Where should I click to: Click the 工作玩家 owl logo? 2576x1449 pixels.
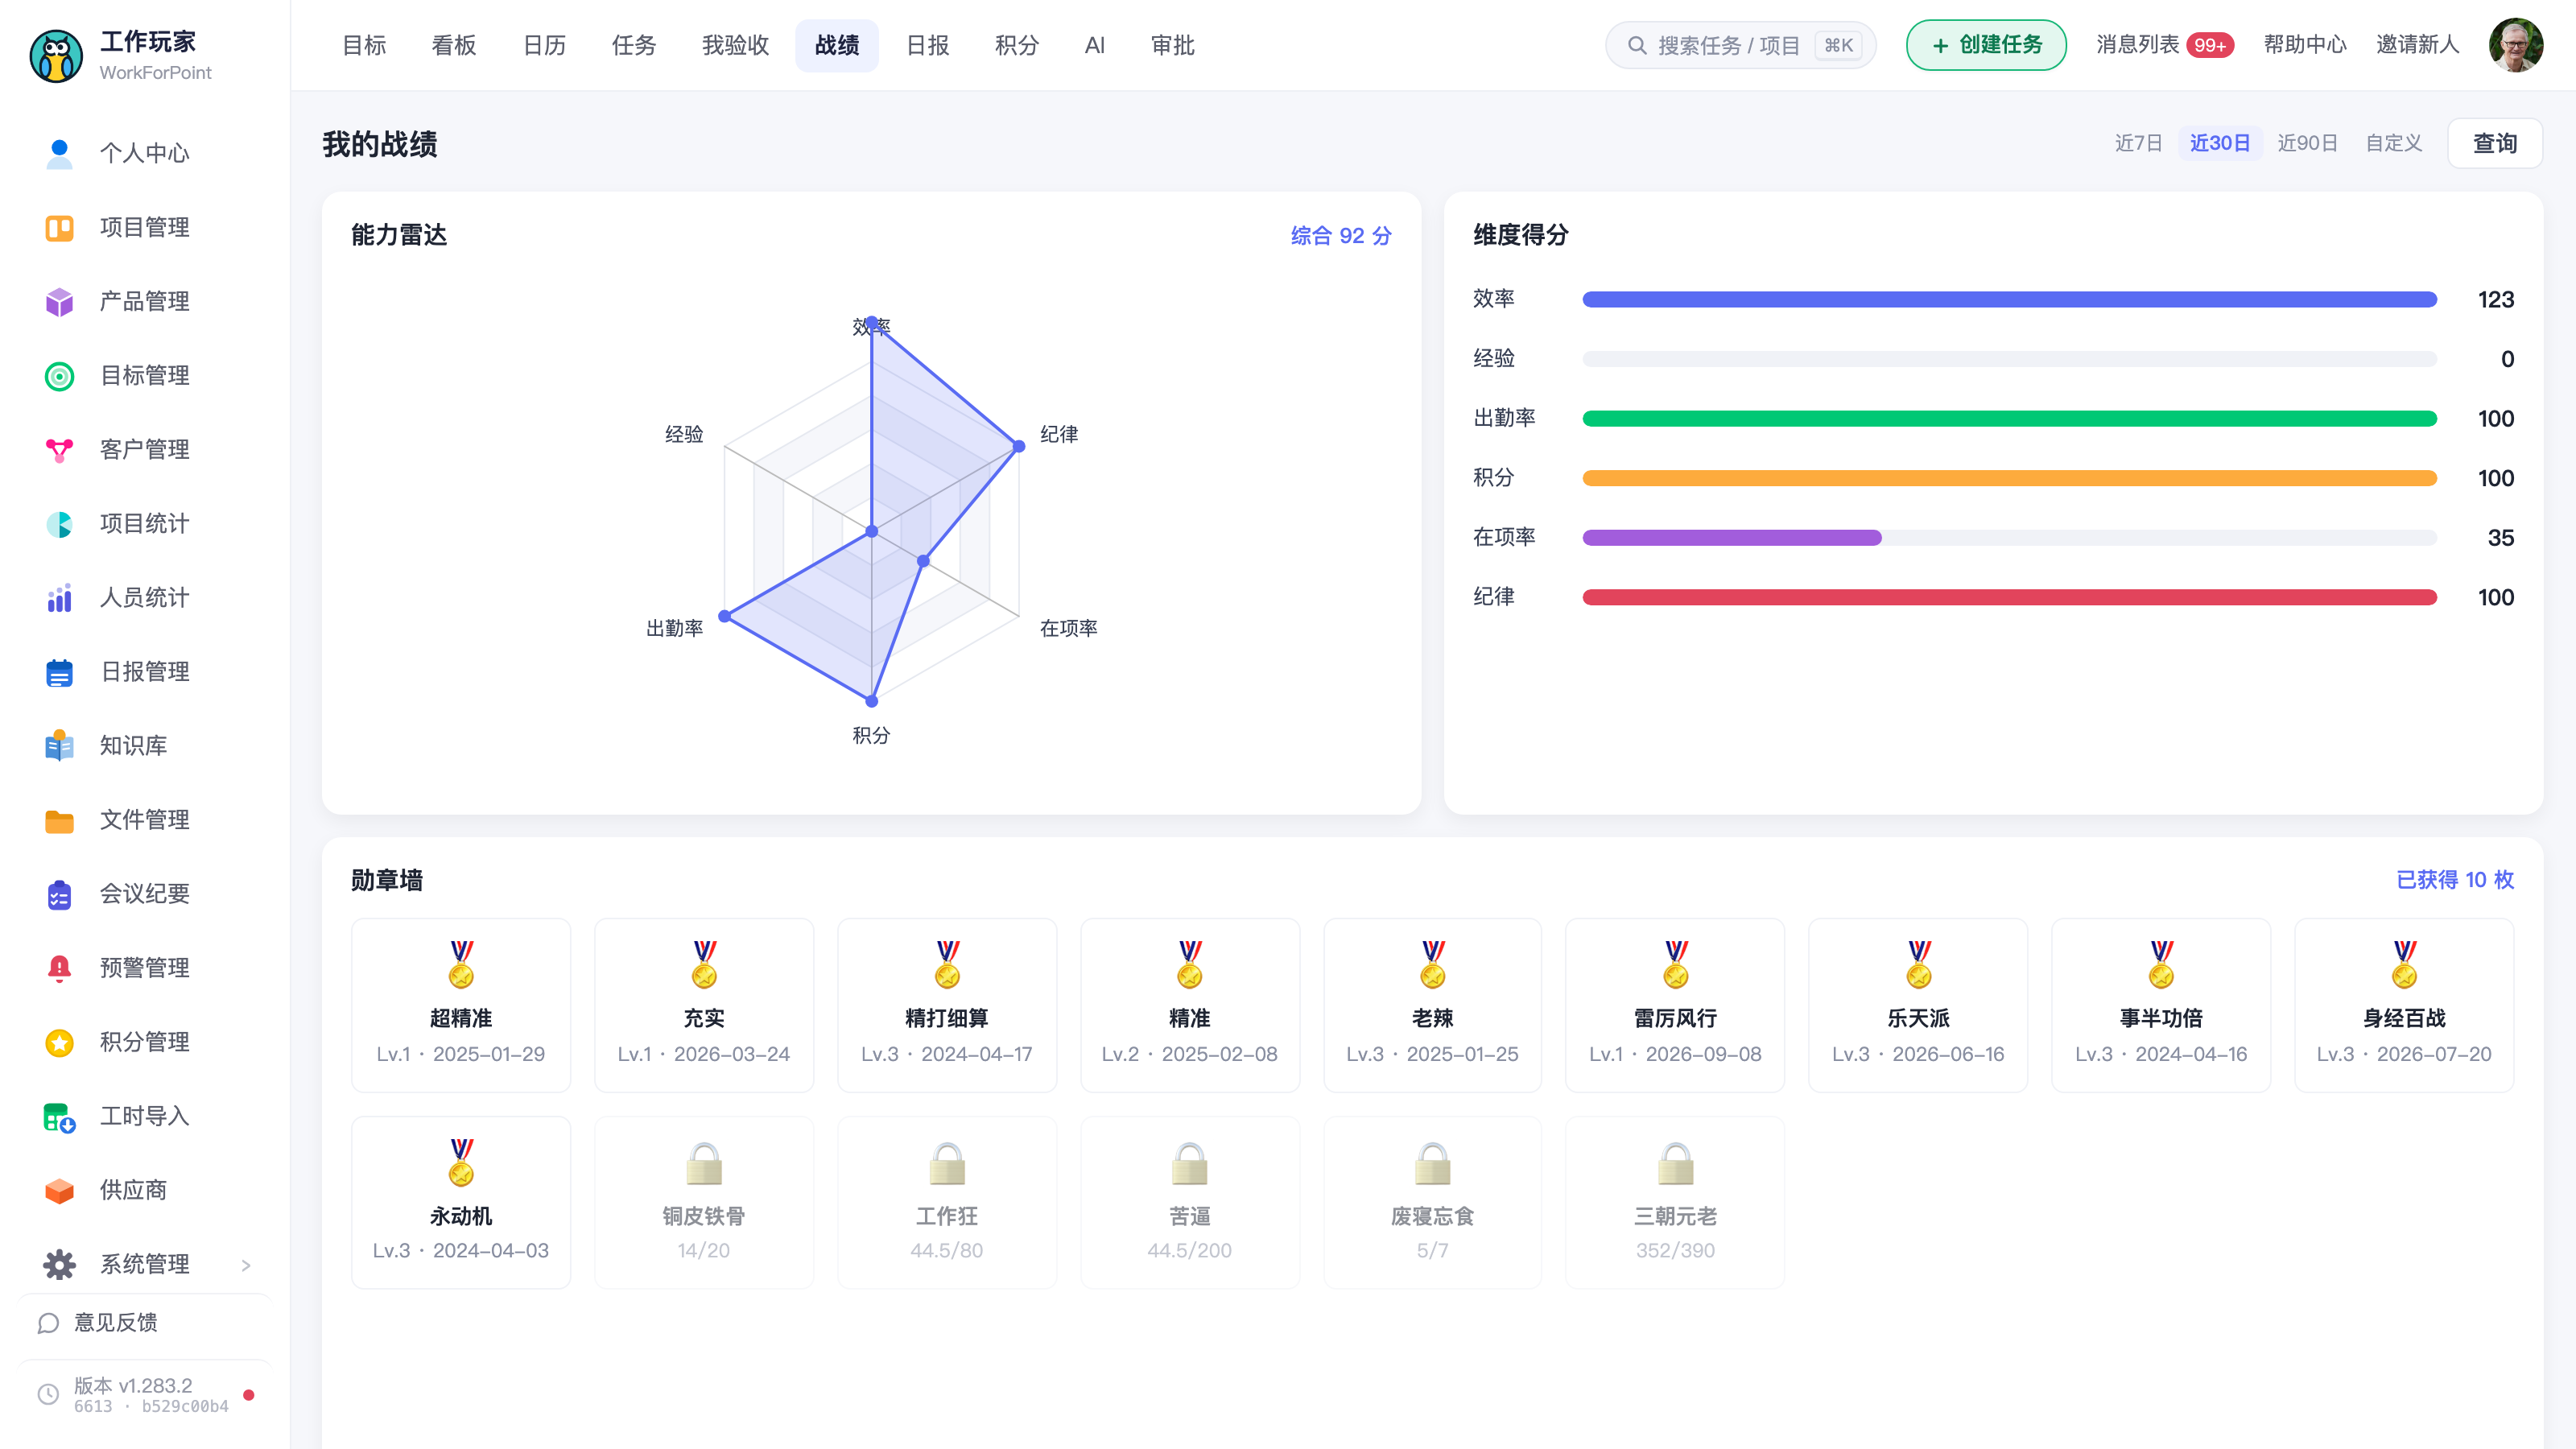pos(56,56)
